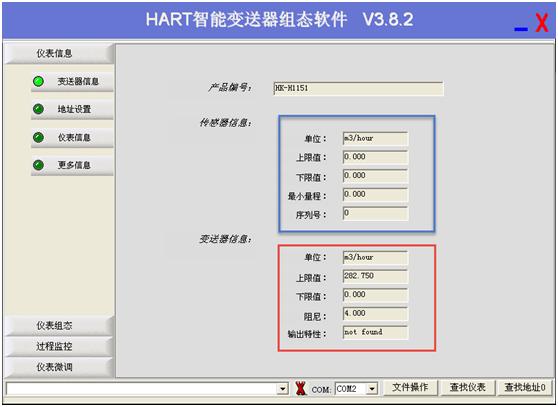Image resolution: width=558 pixels, height=407 pixels.
Task: Open the COM2 port dropdown arrow
Action: point(372,388)
